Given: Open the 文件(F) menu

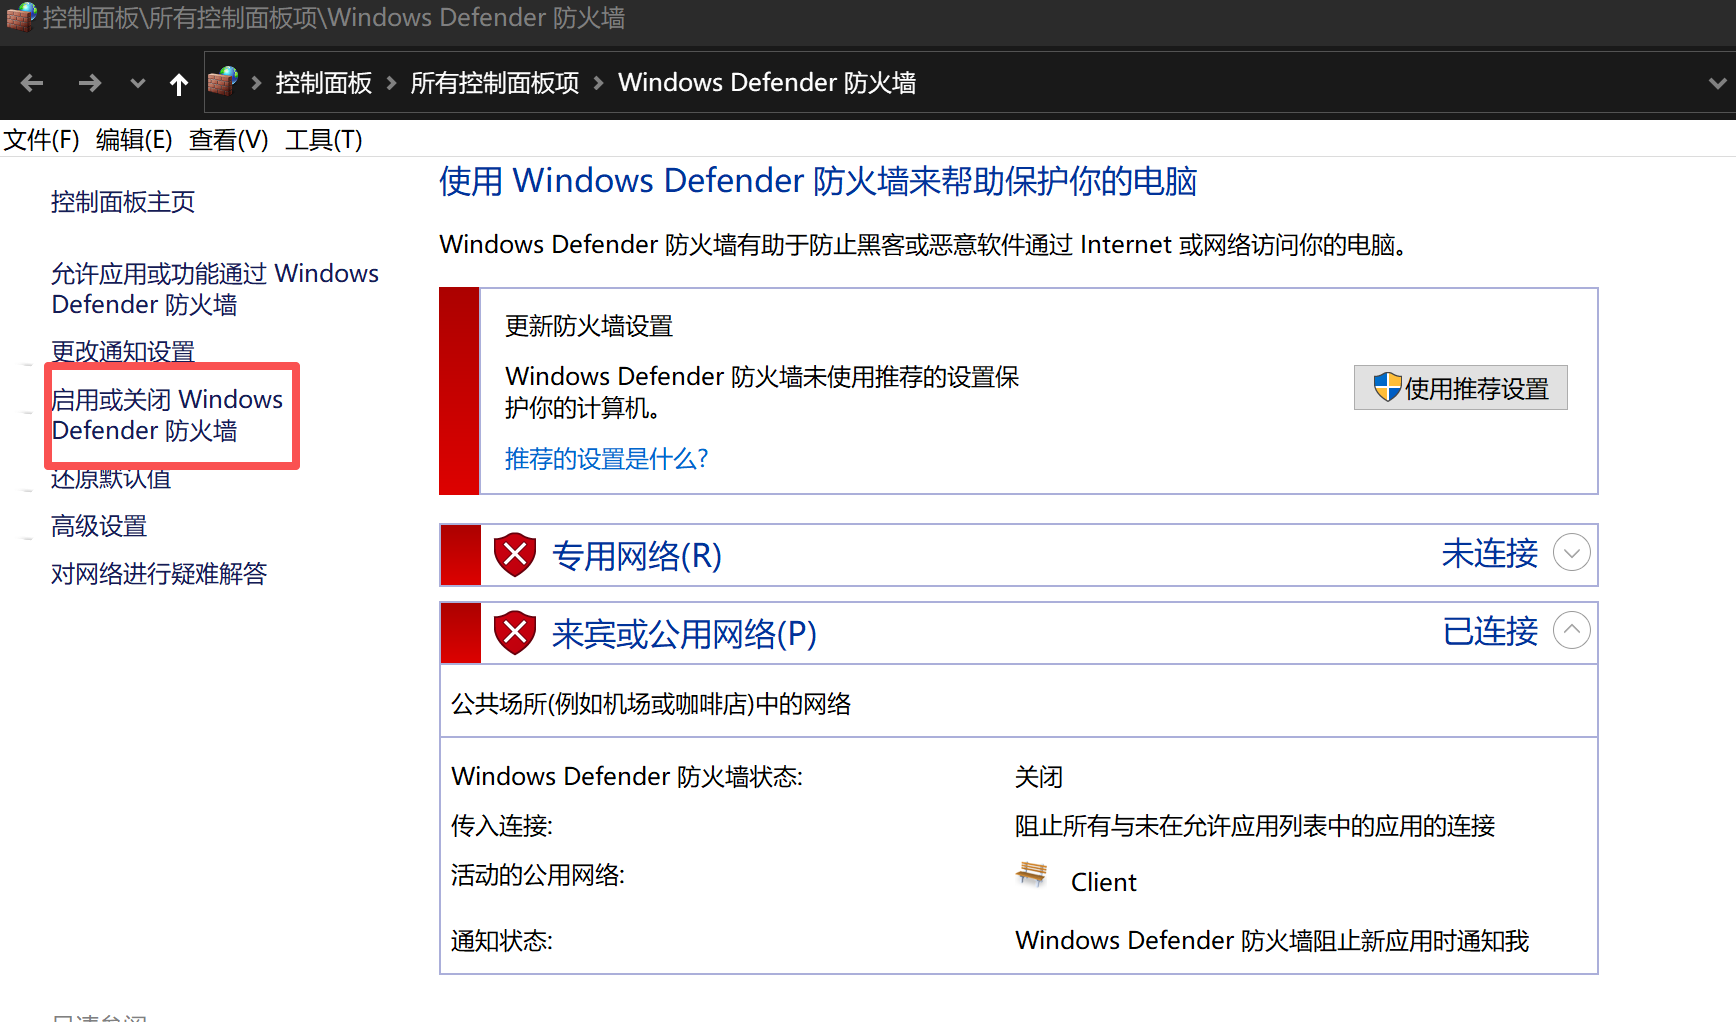Looking at the screenshot, I should tap(41, 140).
